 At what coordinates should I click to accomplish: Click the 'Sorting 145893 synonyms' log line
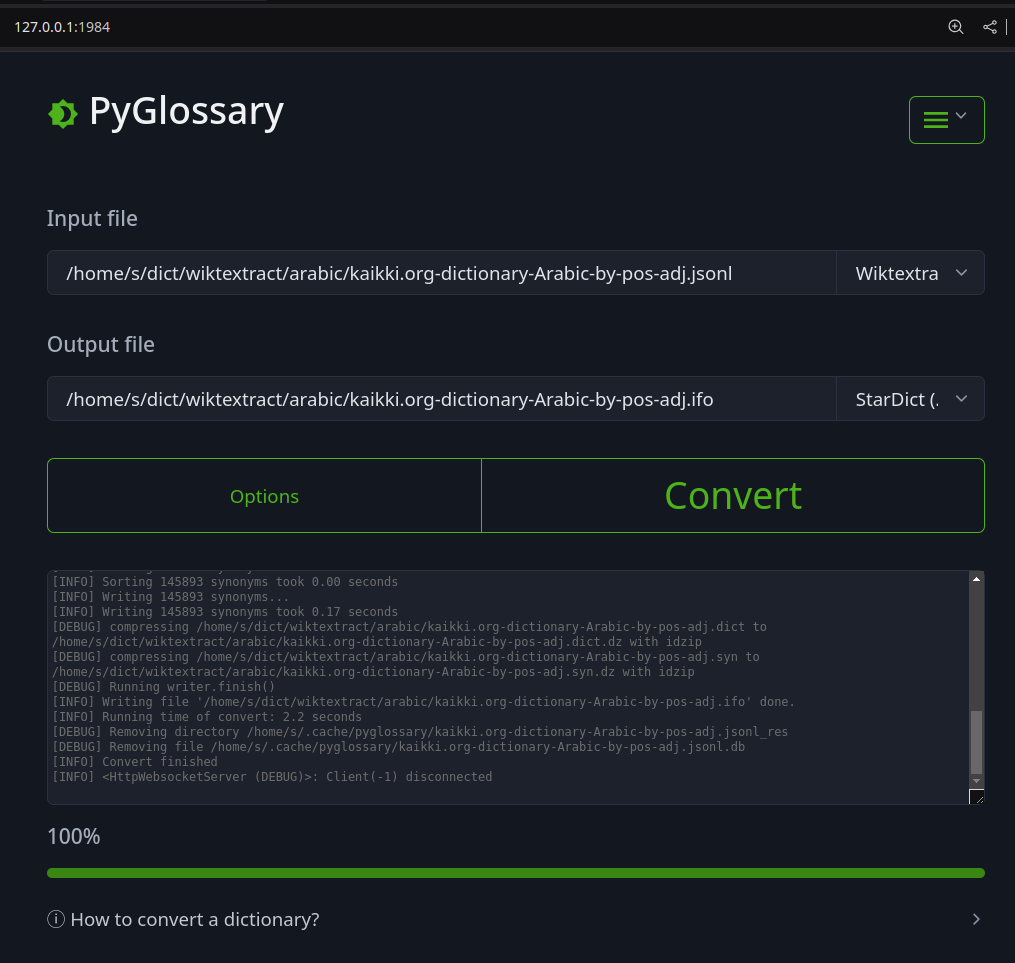(225, 582)
